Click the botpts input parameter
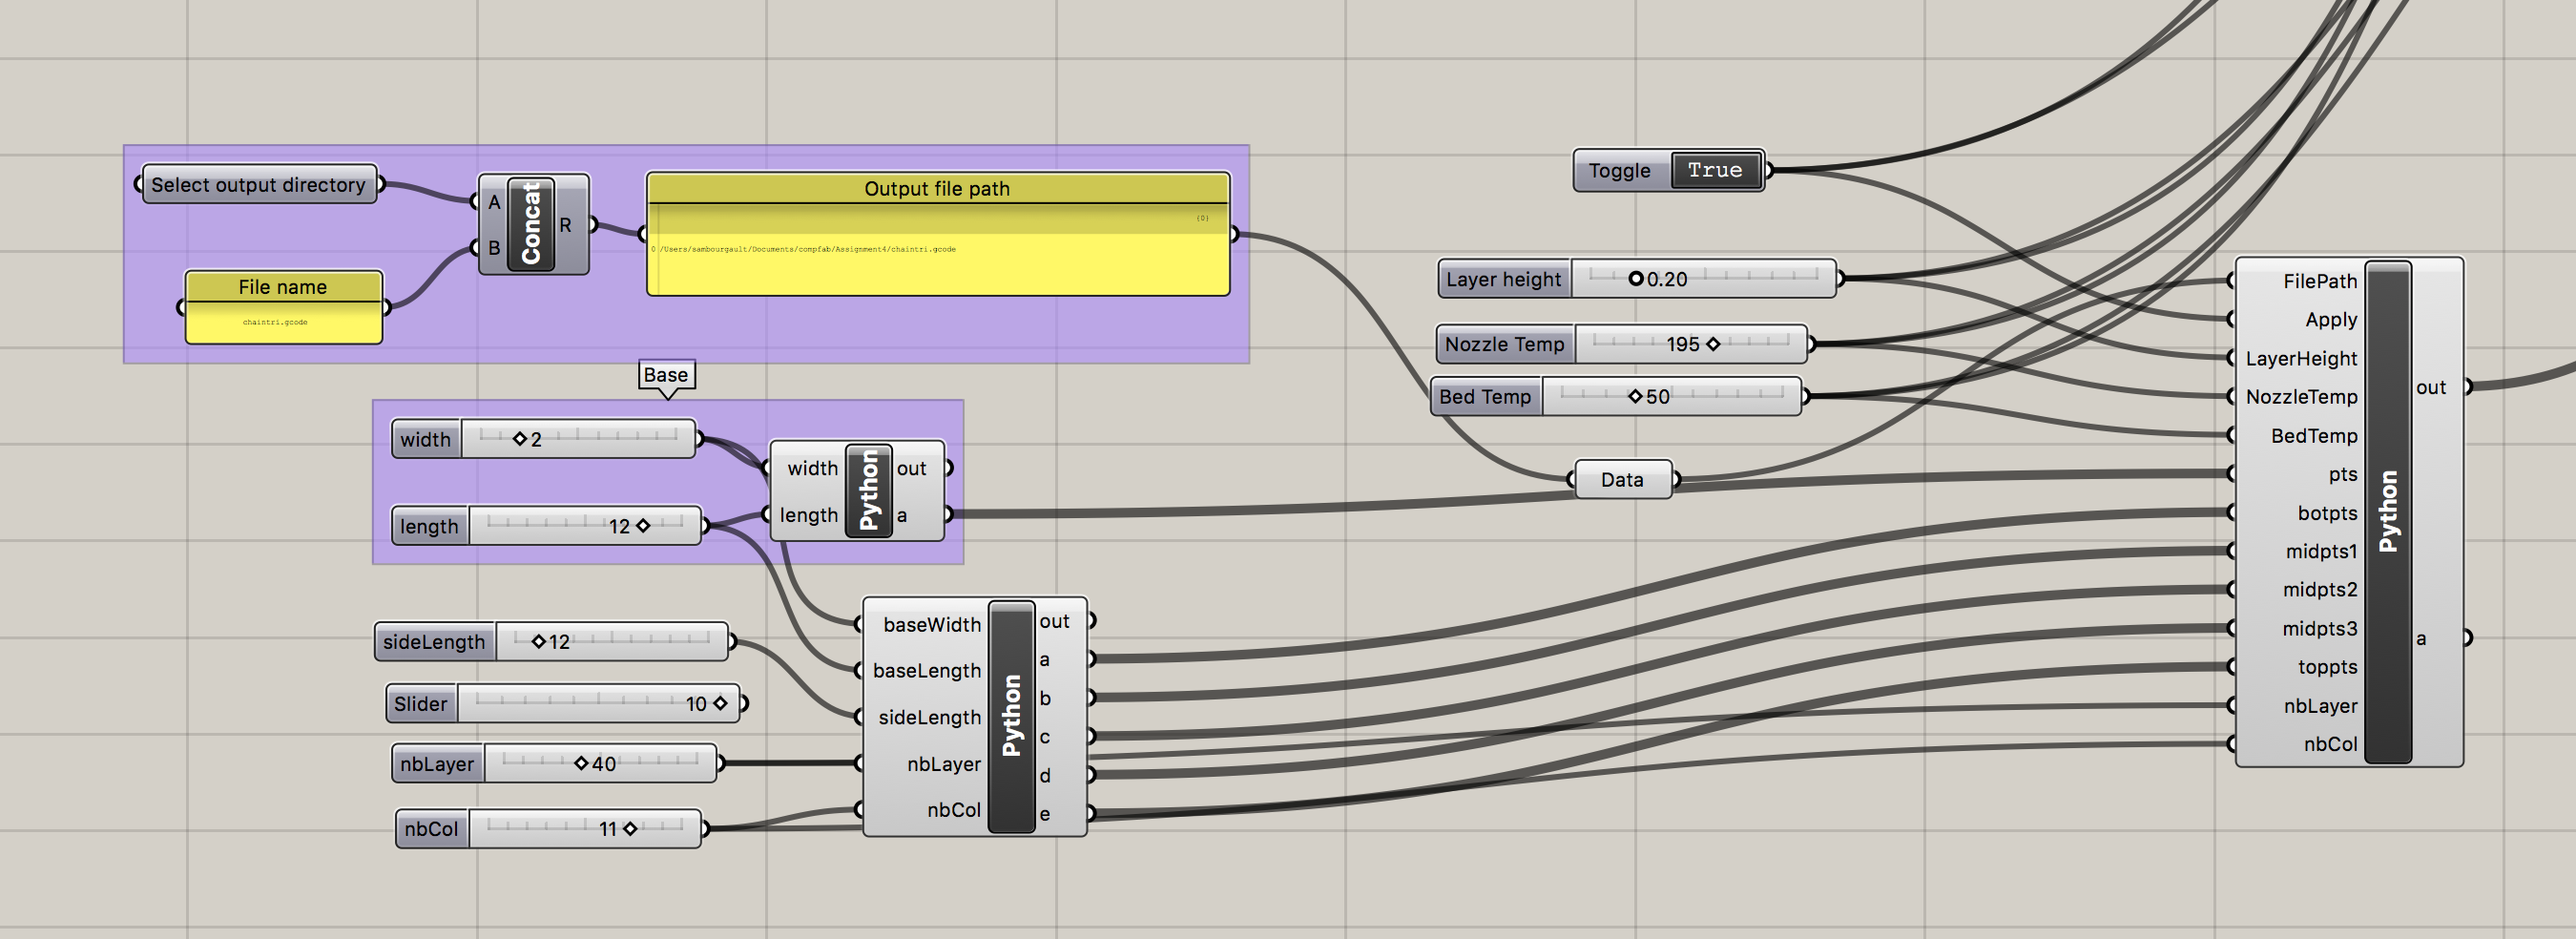Image resolution: width=2576 pixels, height=939 pixels. pos(2327,513)
